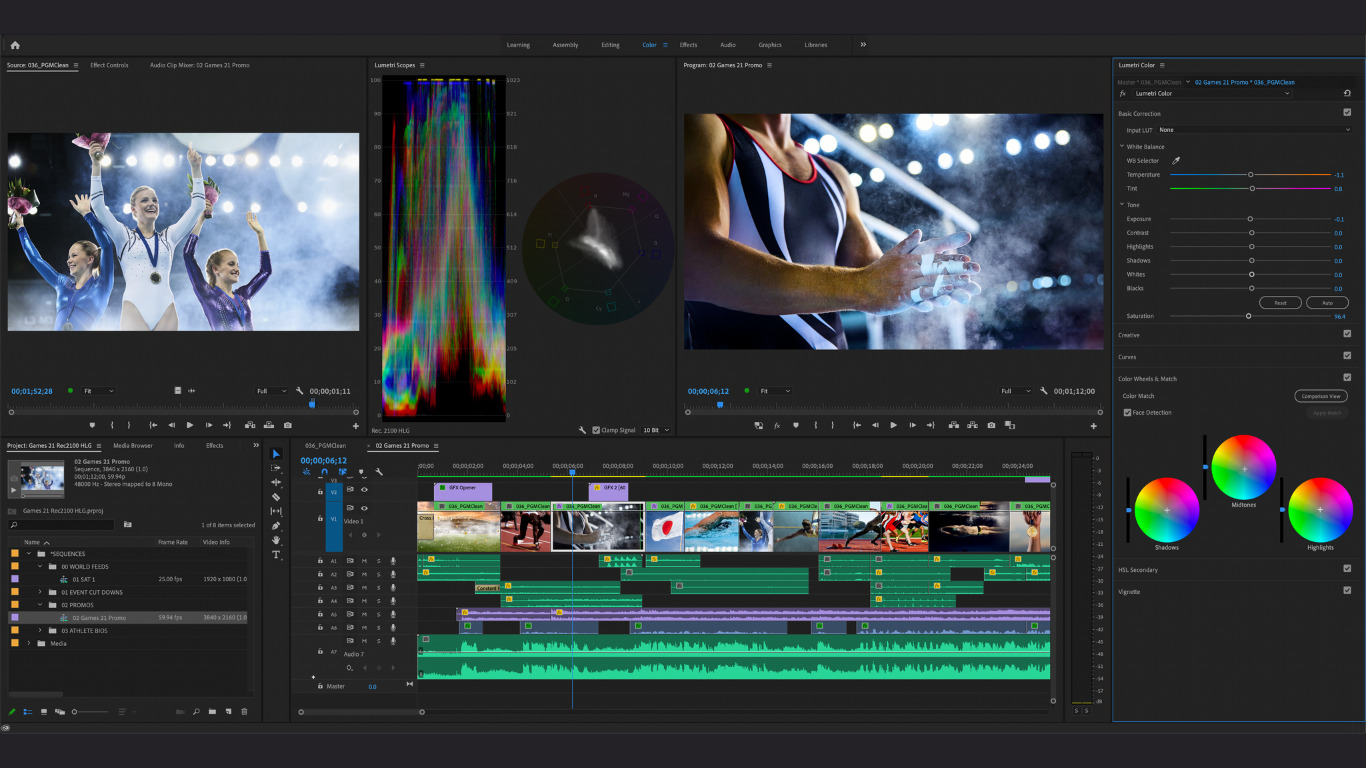Click the Reset tone button
Screen dimensions: 1366x768
1280,303
